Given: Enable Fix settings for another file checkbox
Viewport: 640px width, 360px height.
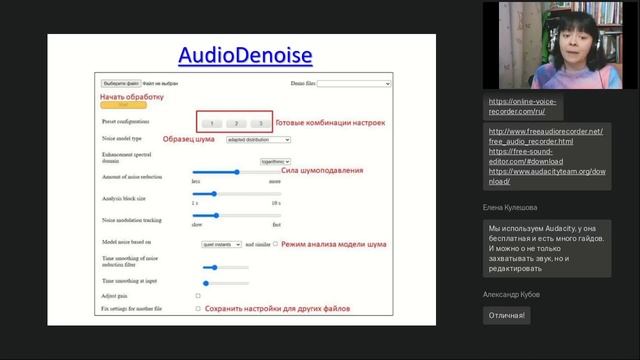Looking at the screenshot, I should pos(198,309).
